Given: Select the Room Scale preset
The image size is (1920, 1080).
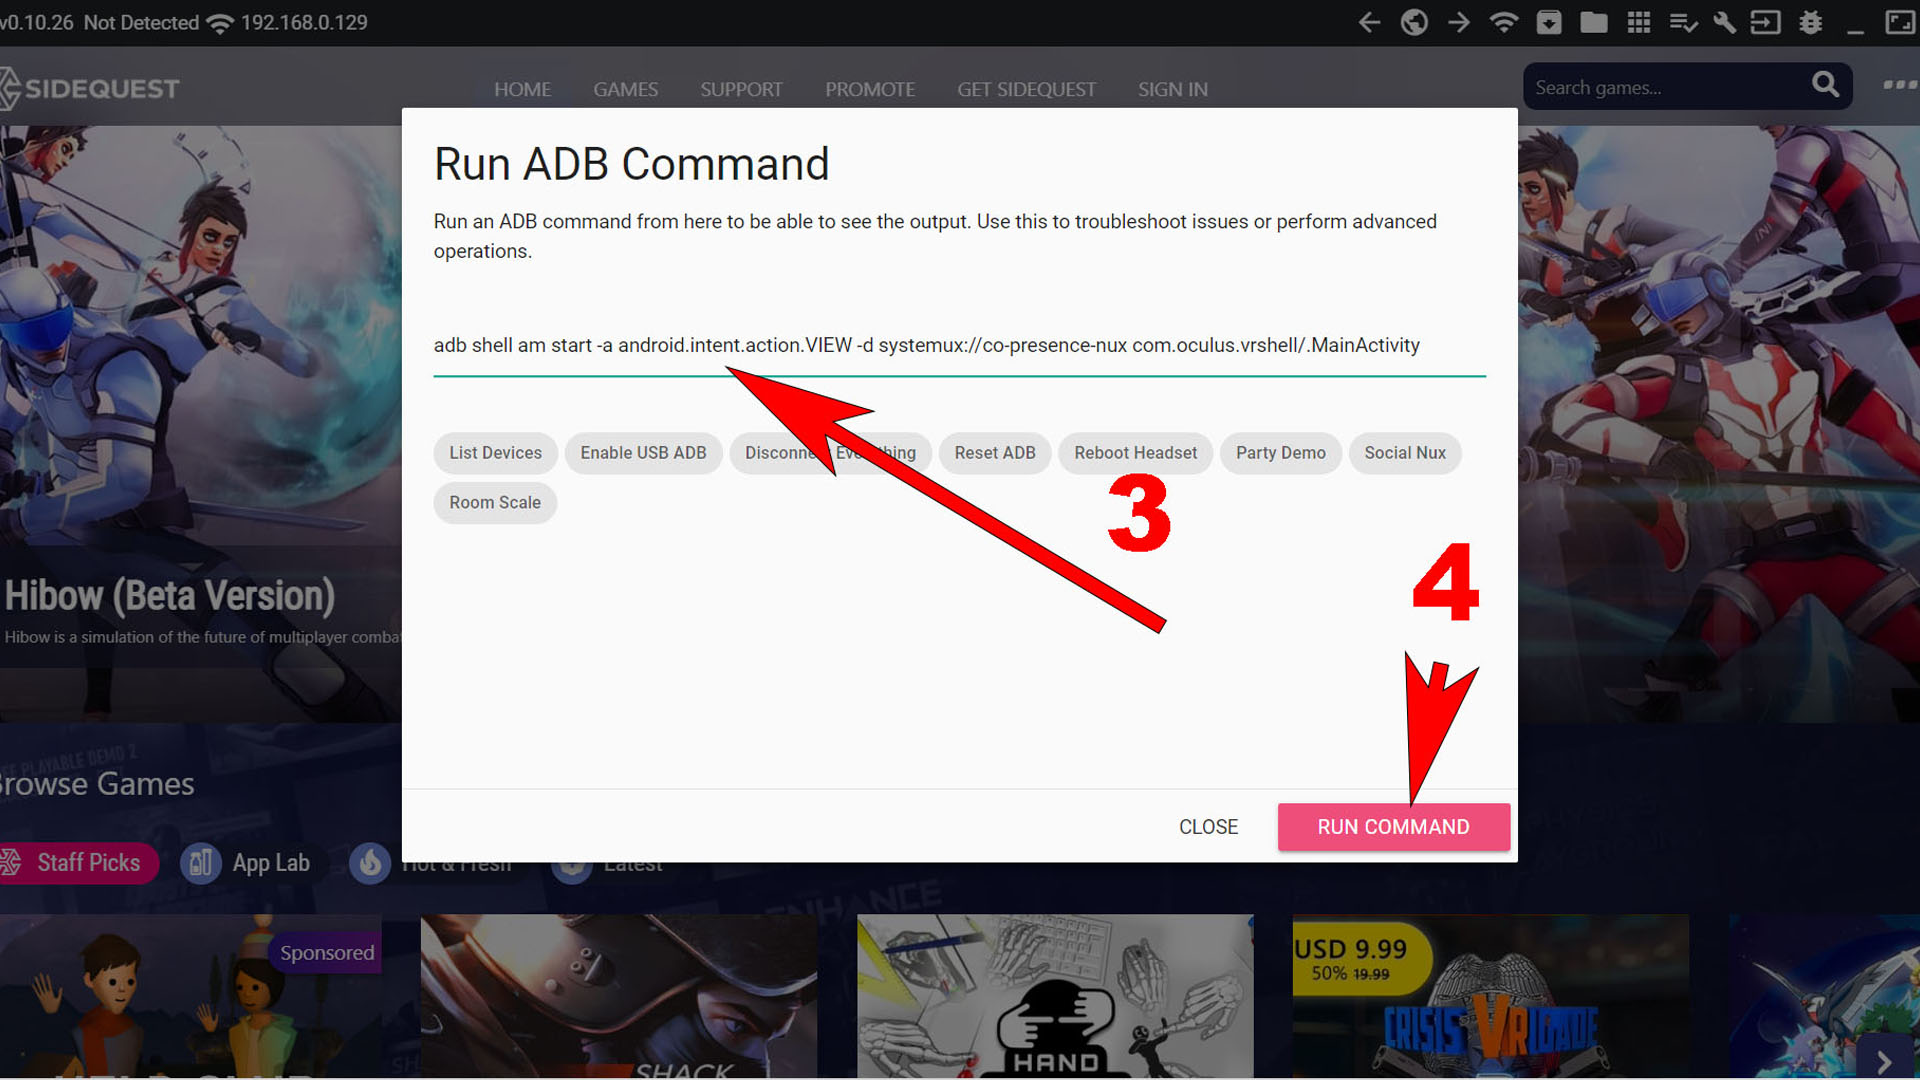Looking at the screenshot, I should point(495,503).
